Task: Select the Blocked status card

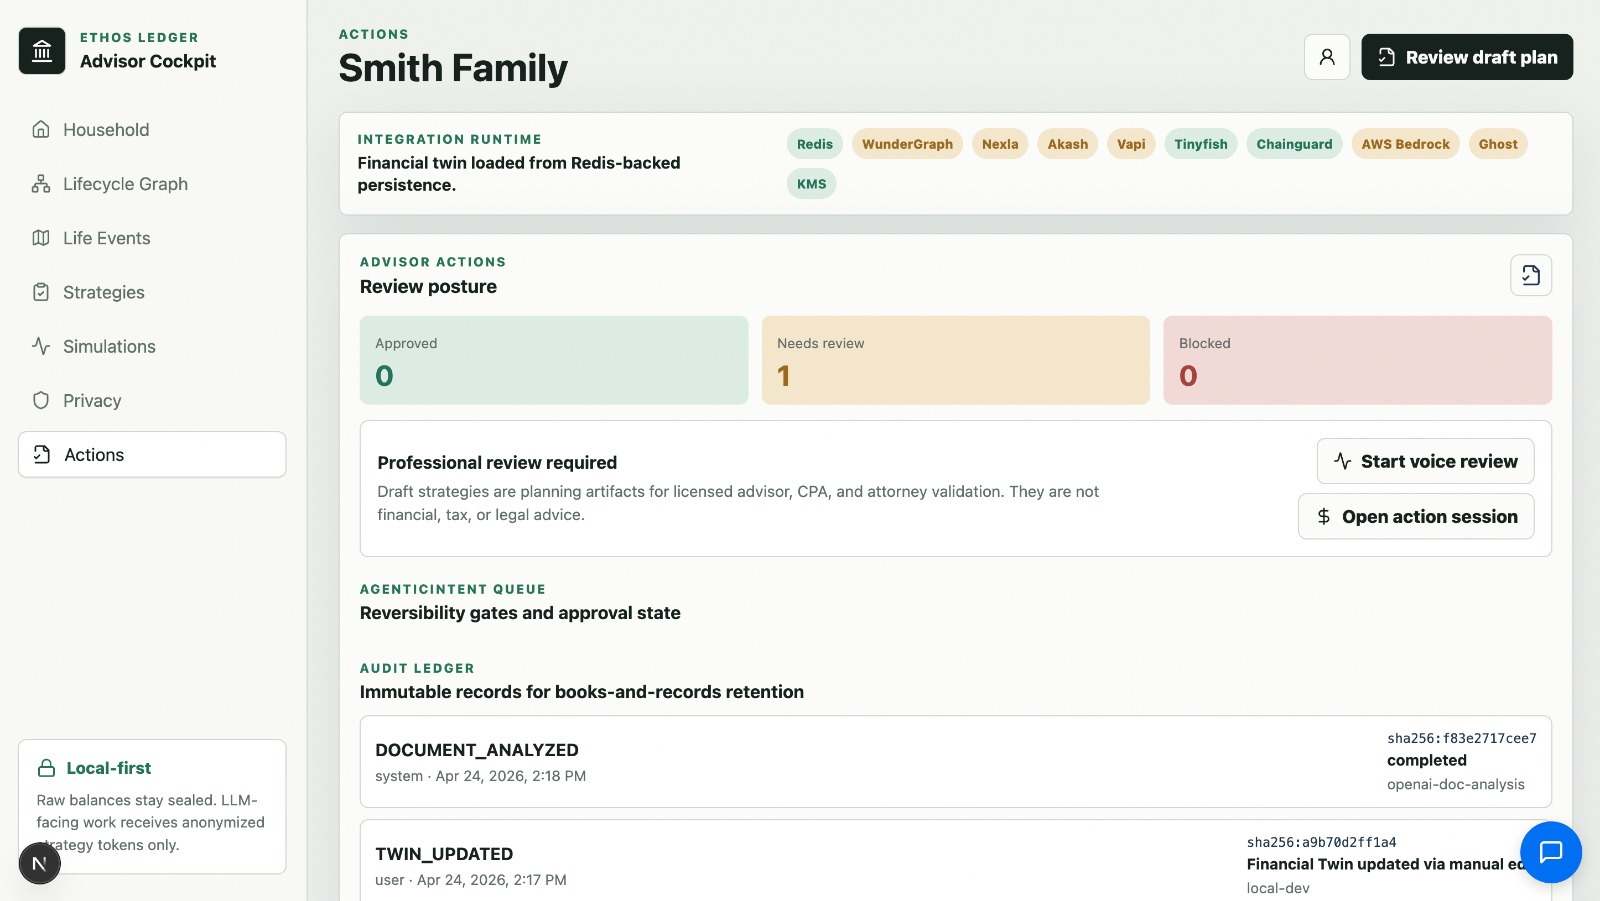Action: pos(1357,360)
